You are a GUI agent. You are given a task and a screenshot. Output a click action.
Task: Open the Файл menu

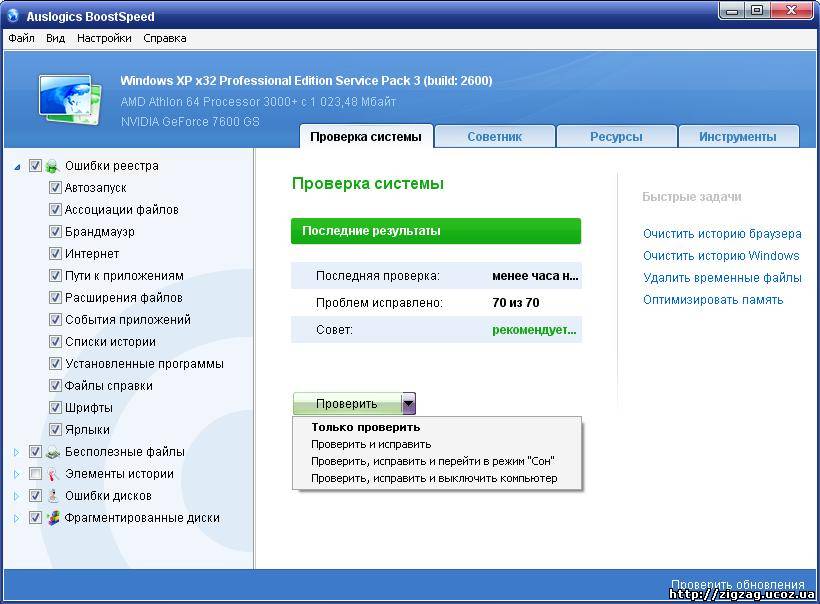[x=21, y=38]
